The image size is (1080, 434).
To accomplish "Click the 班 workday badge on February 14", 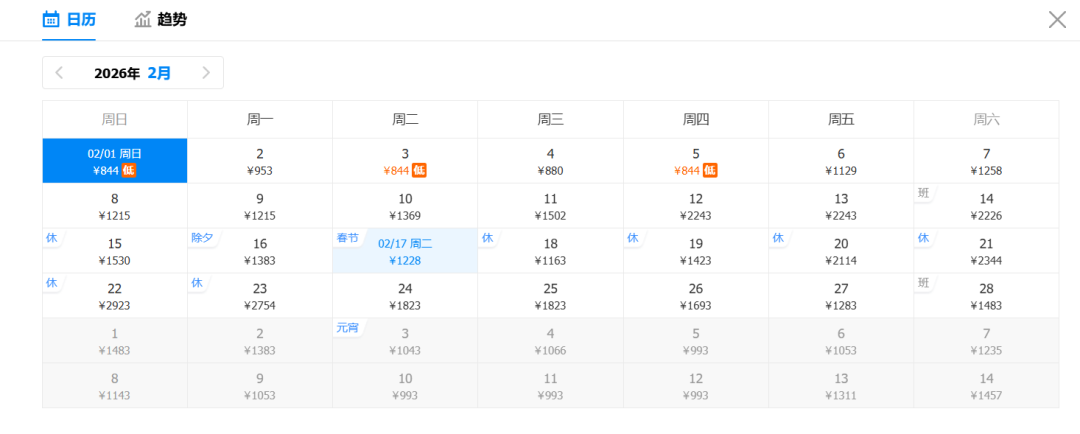I will coord(923,192).
